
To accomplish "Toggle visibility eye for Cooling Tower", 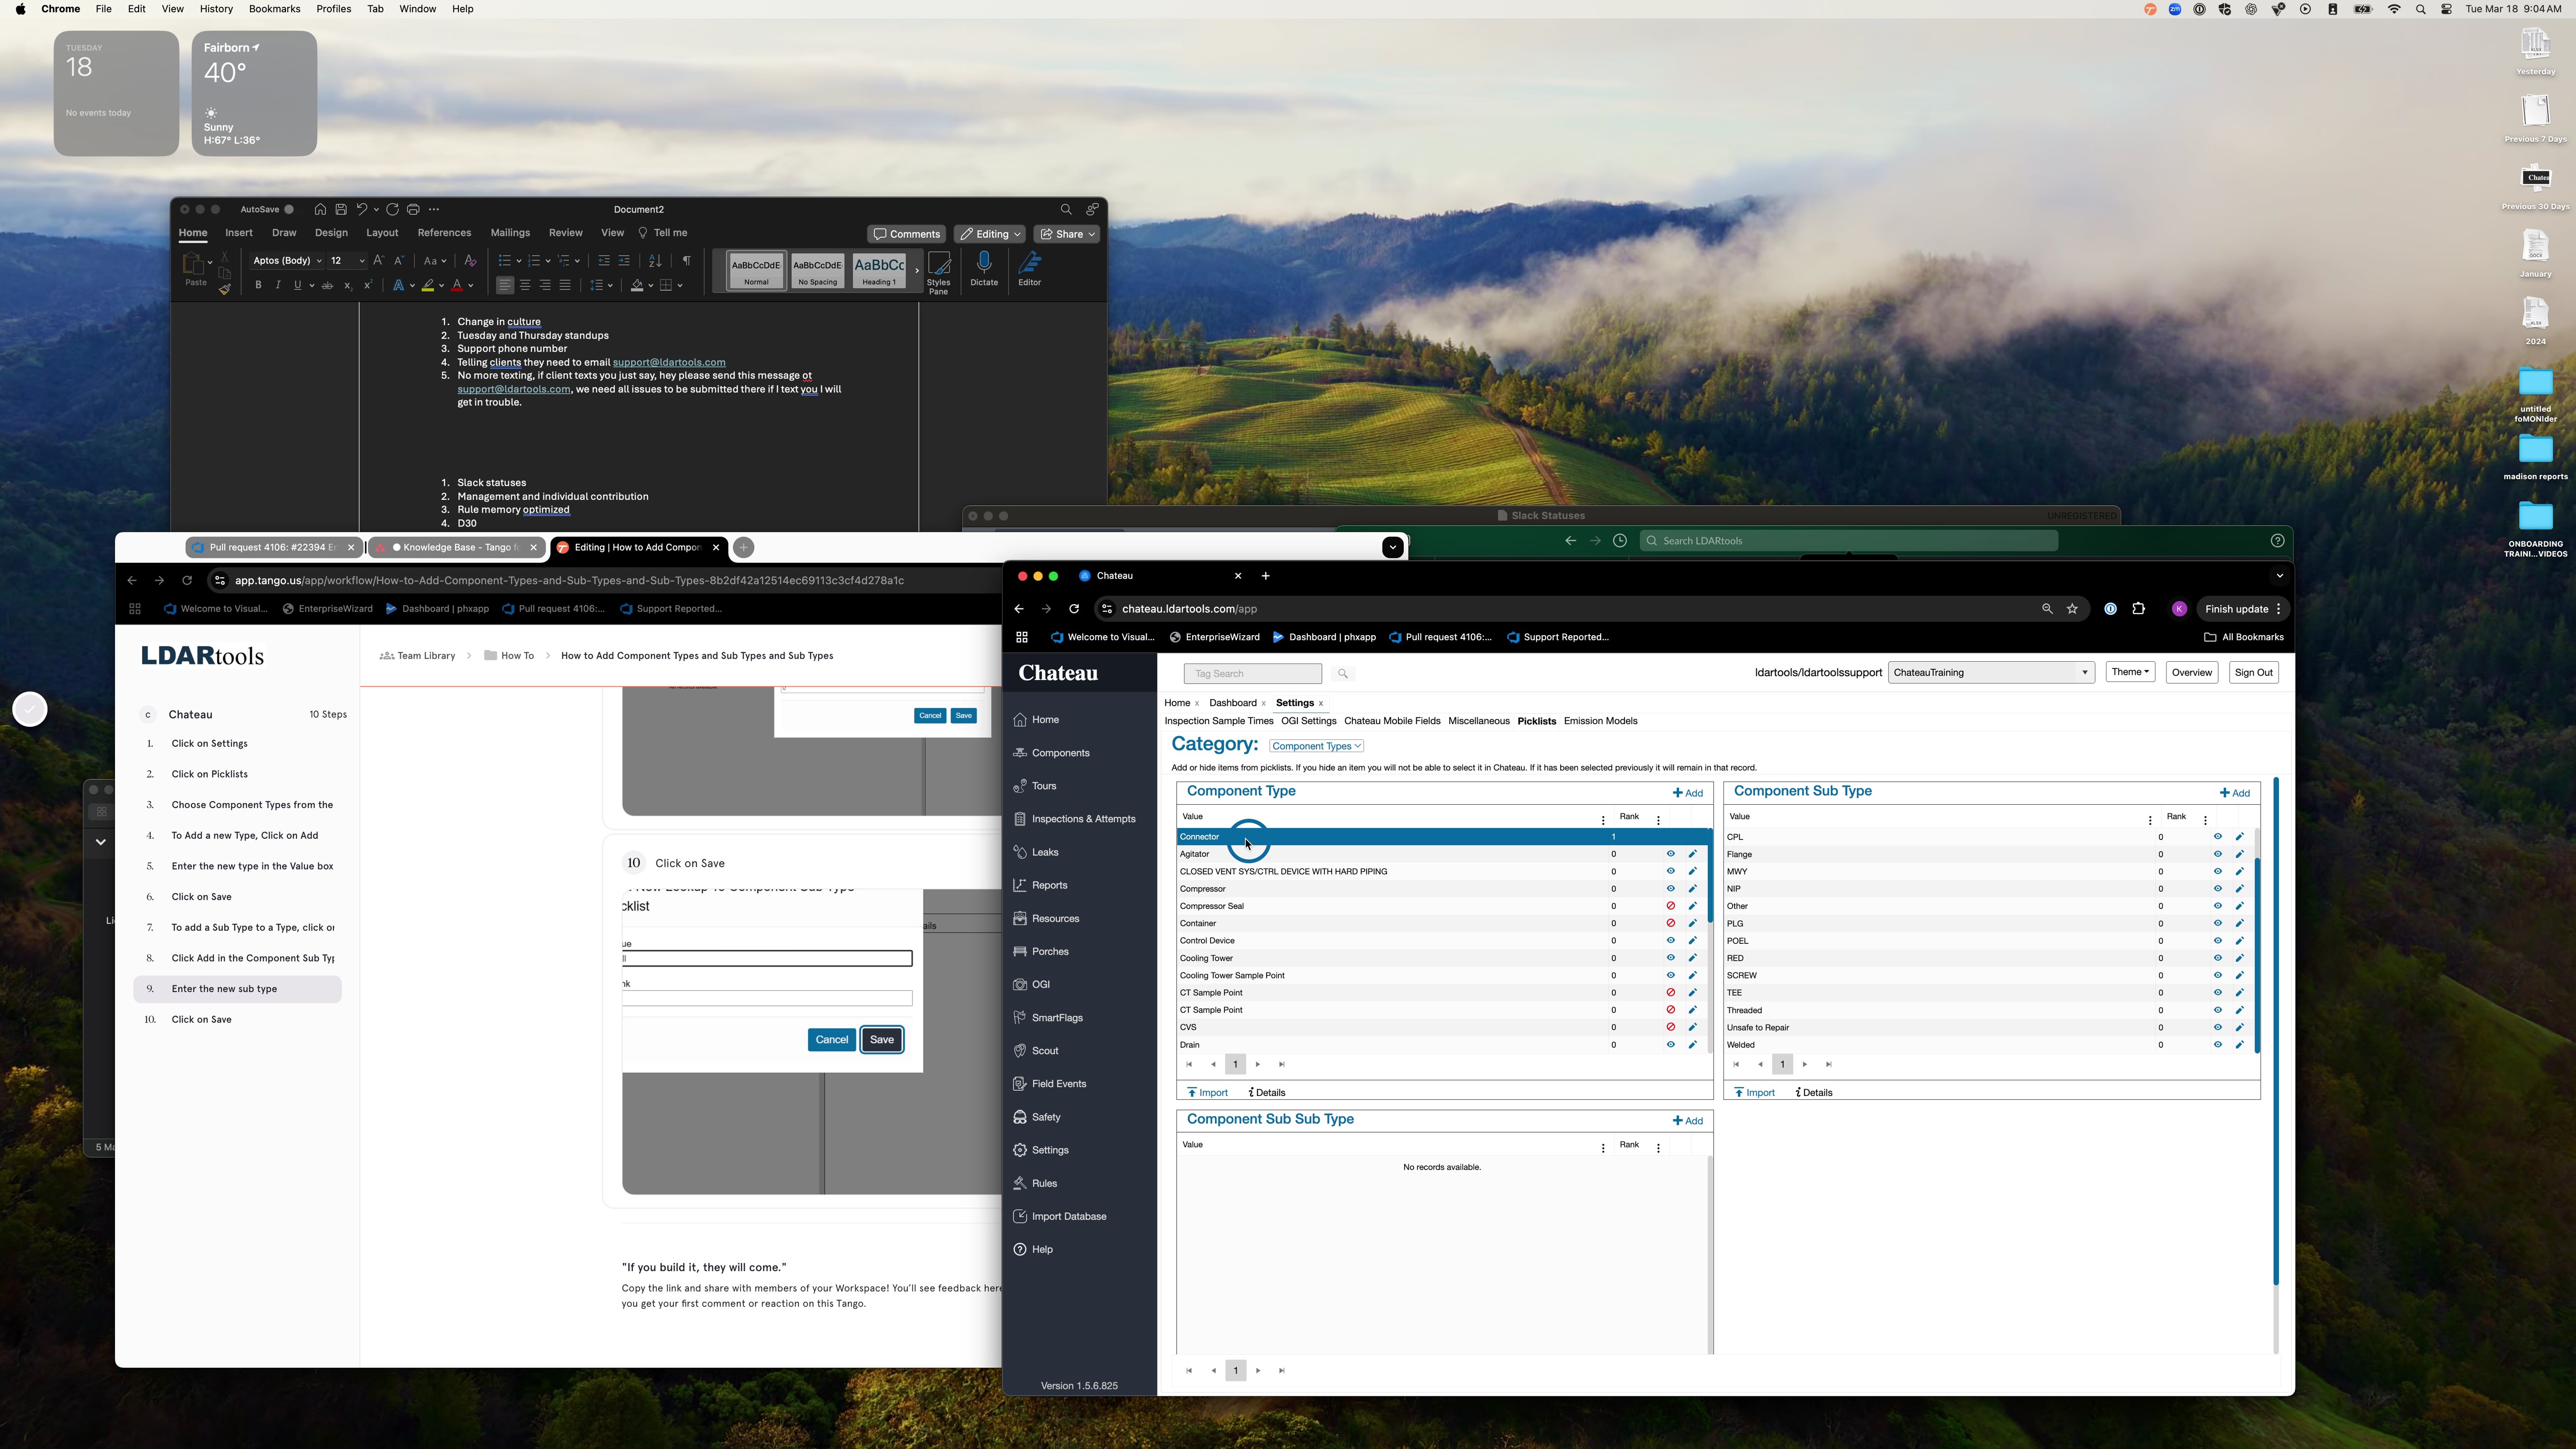I will (1670, 958).
